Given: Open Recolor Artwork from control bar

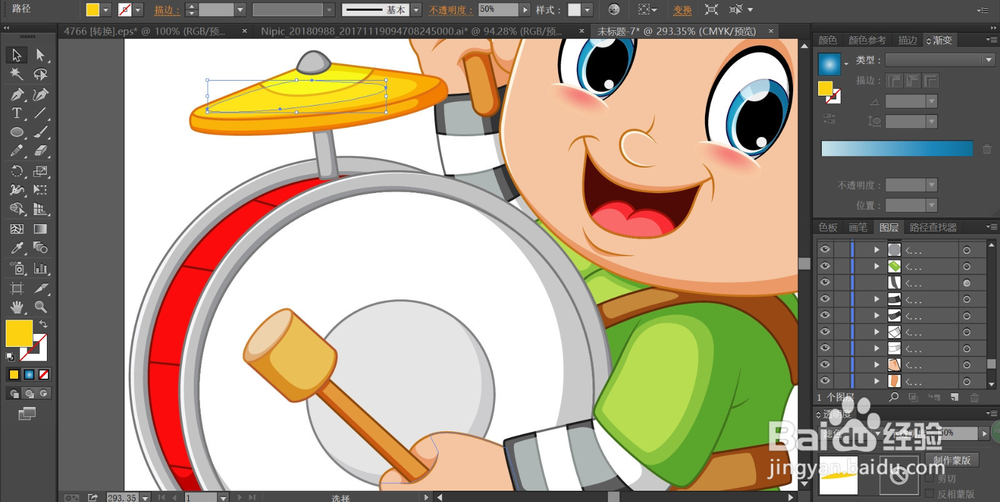Looking at the screenshot, I should coord(614,10).
